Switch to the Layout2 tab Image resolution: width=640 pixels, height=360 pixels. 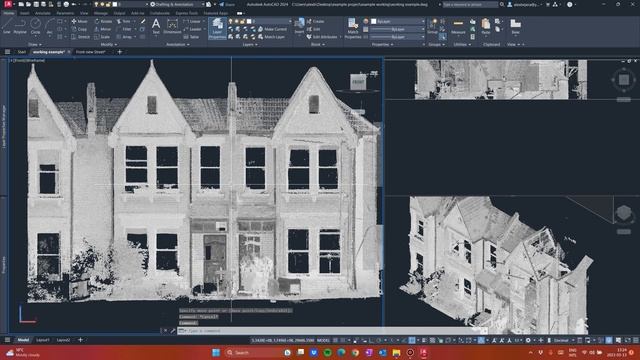click(x=63, y=340)
